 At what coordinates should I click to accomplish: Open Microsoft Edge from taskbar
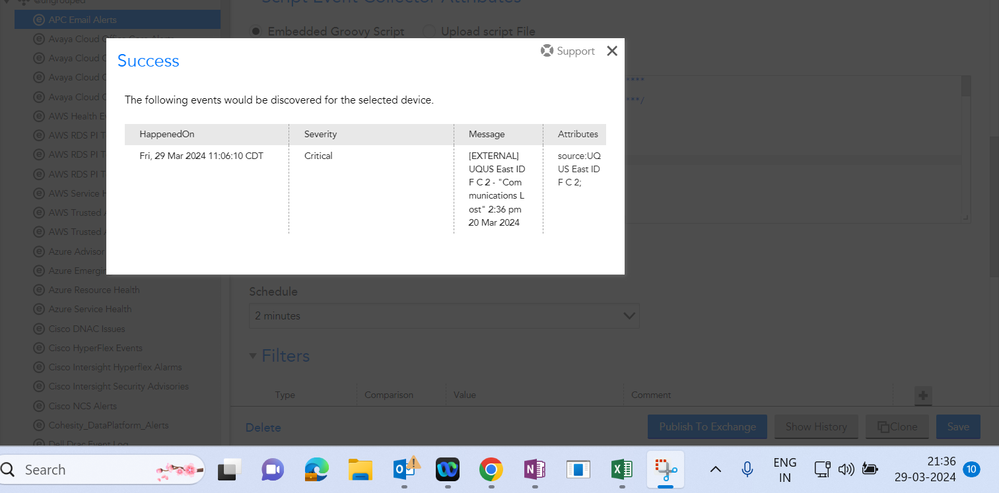pos(317,469)
